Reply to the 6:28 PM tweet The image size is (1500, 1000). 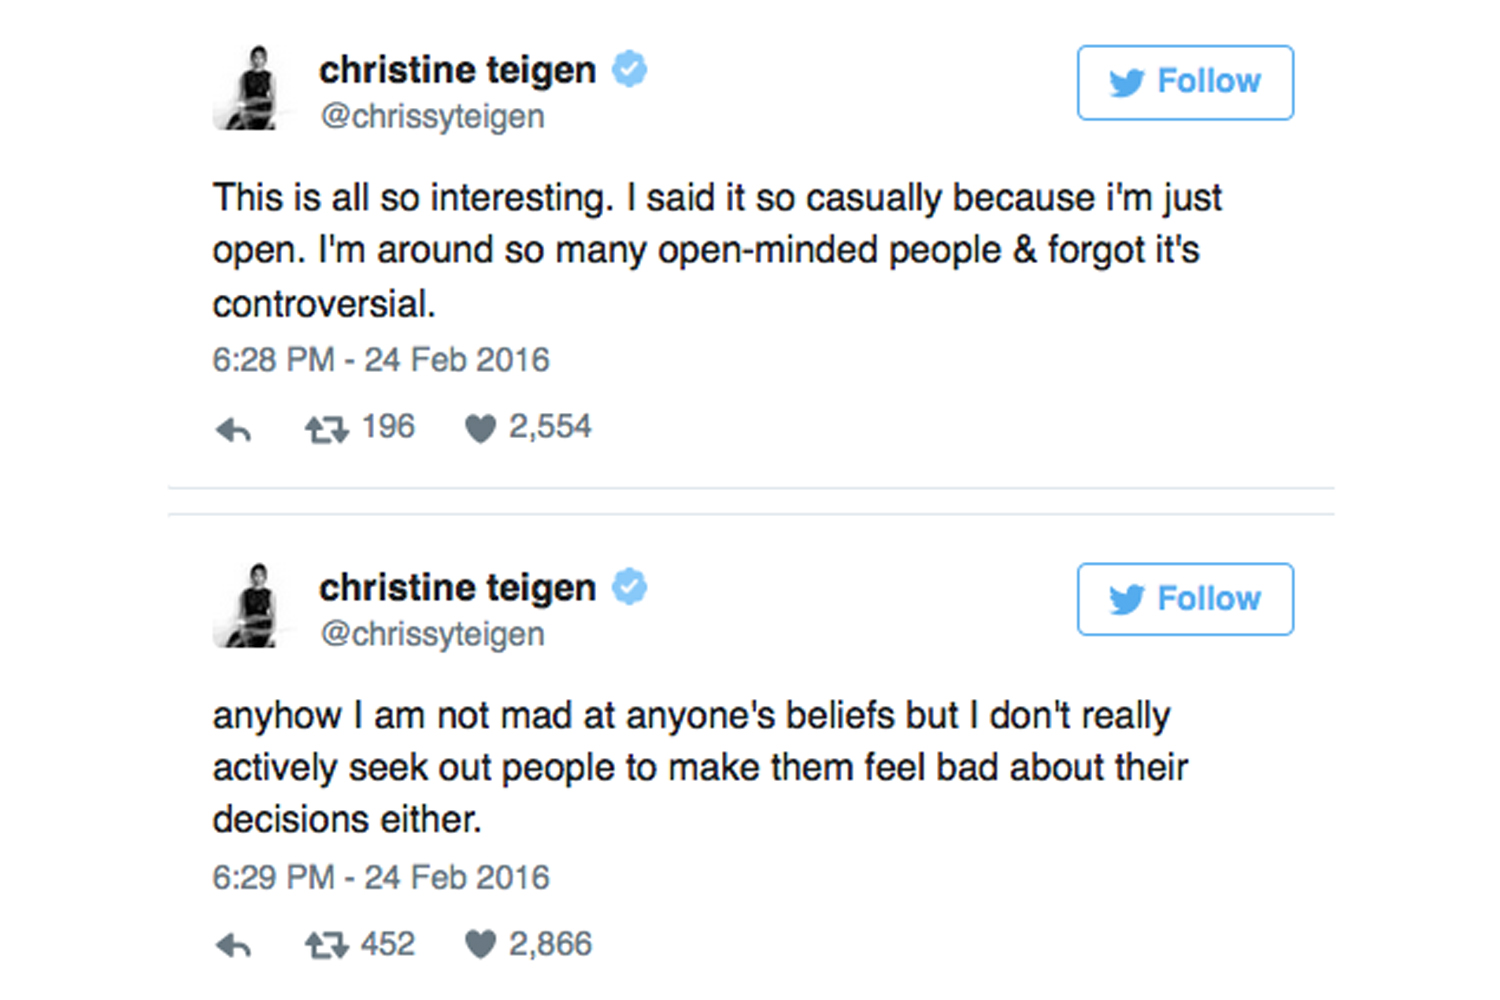coord(233,430)
